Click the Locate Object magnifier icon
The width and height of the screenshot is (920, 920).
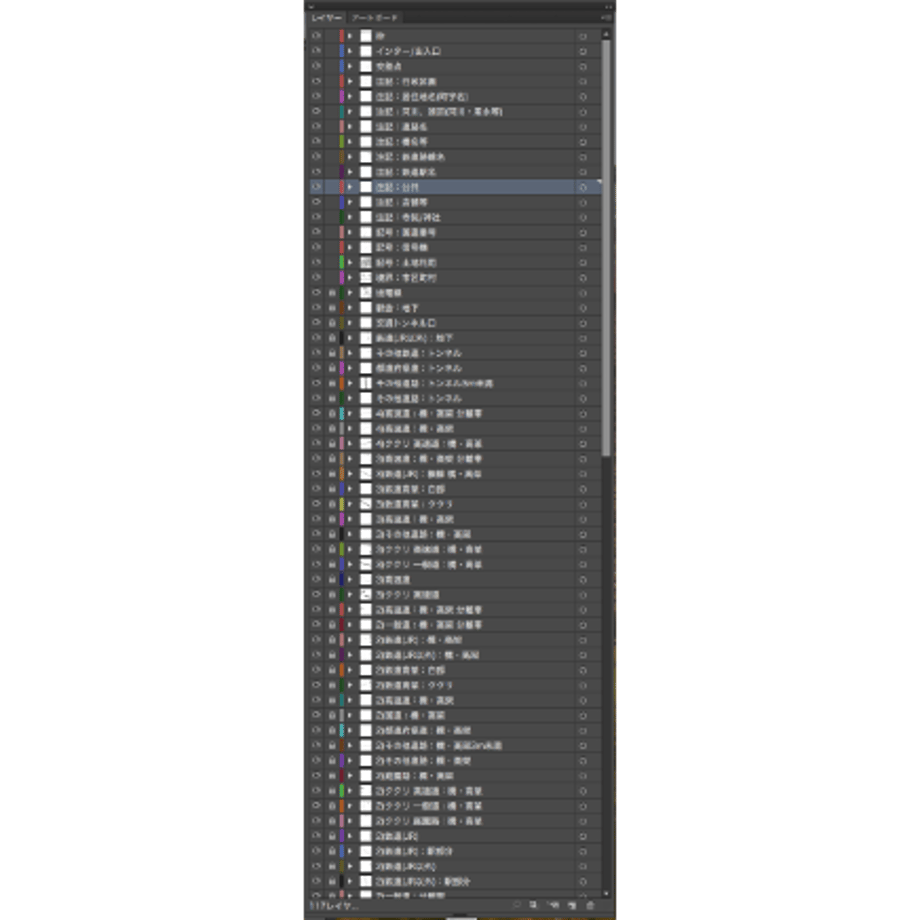pos(516,905)
